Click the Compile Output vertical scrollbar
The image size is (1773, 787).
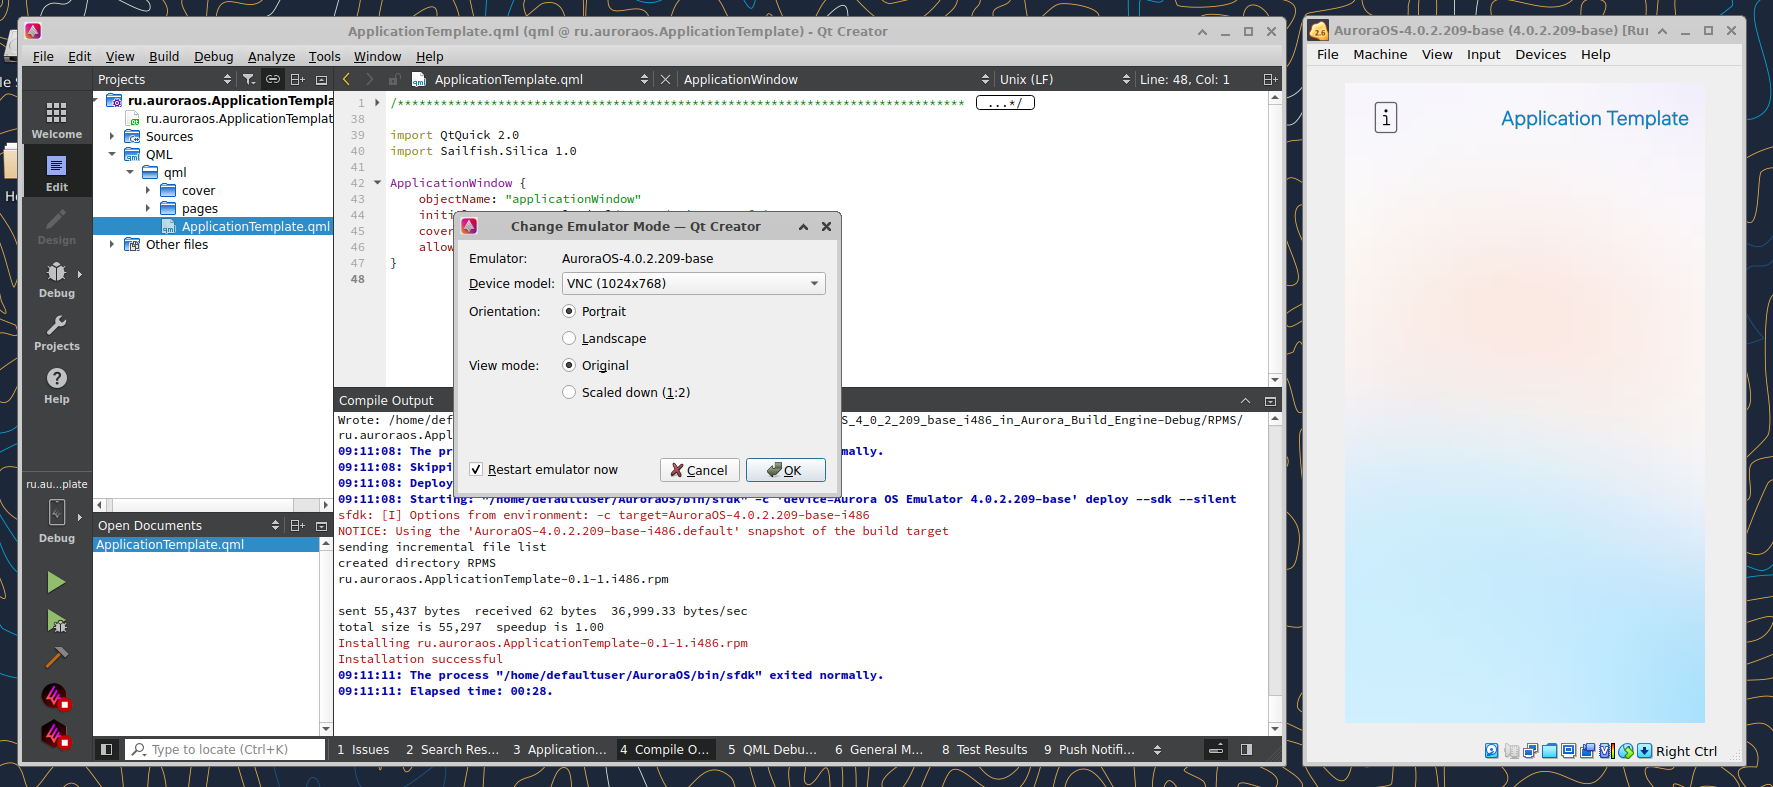1275,574
